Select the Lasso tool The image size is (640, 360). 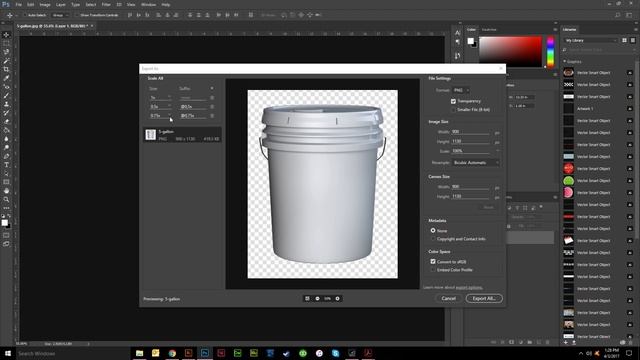tap(6, 52)
